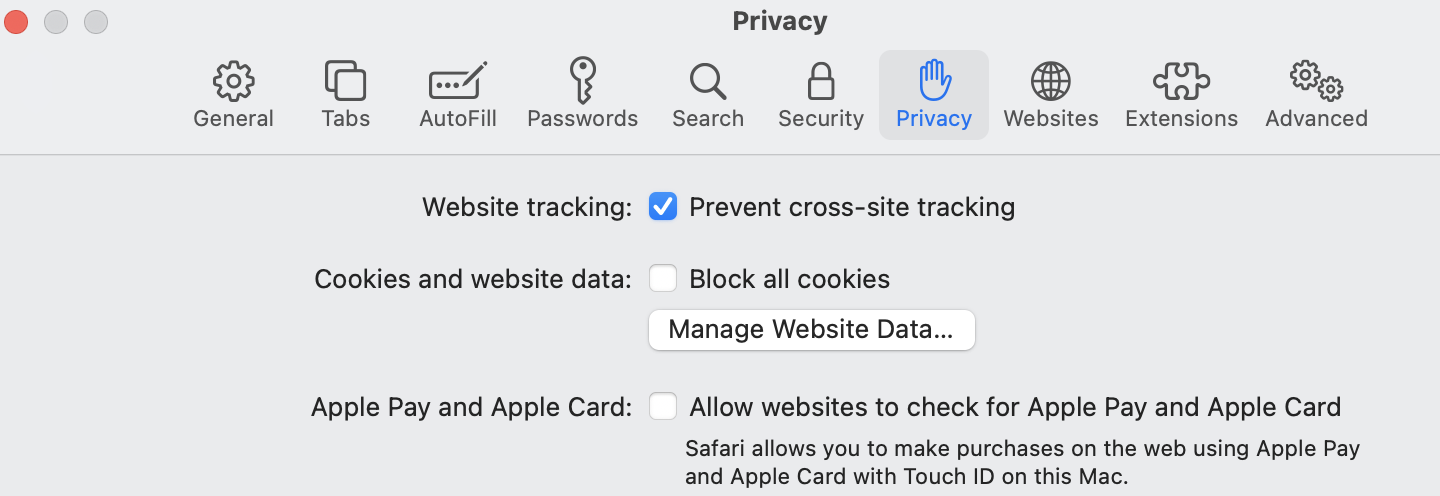This screenshot has height=496, width=1440.
Task: Close the Privacy preferences window
Action: [17, 21]
